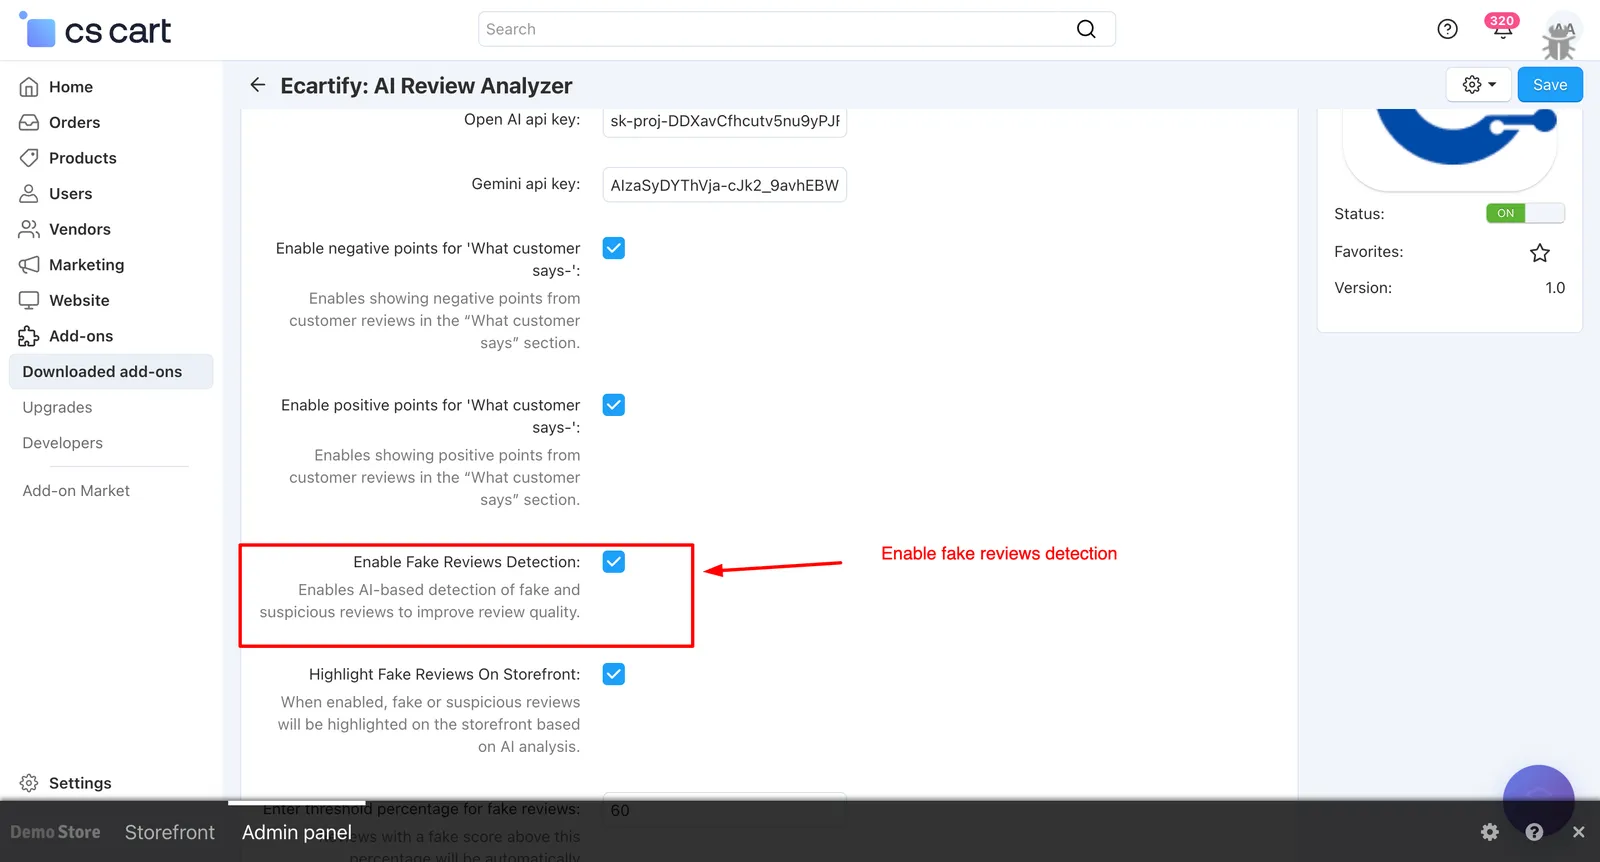
Task: Click the CS-Cart logo
Action: tap(95, 30)
